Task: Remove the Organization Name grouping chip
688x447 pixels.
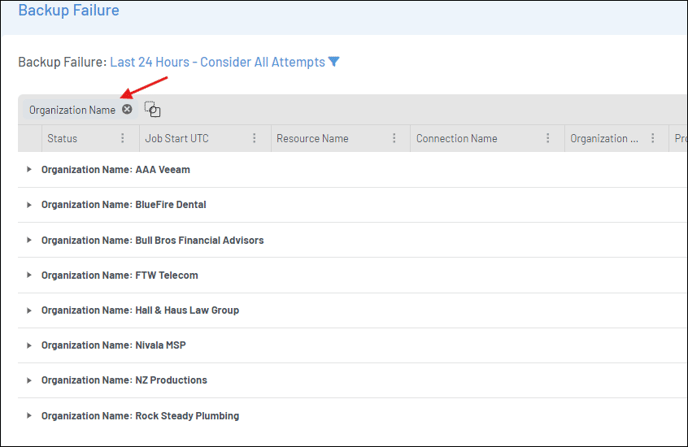Action: click(x=127, y=109)
